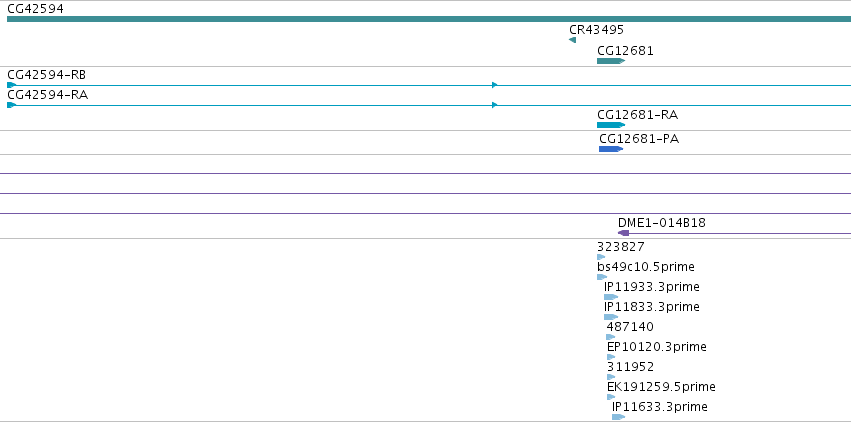Click the IP11933.3prime label
Image resolution: width=851 pixels, height=422 pixels.
click(652, 287)
